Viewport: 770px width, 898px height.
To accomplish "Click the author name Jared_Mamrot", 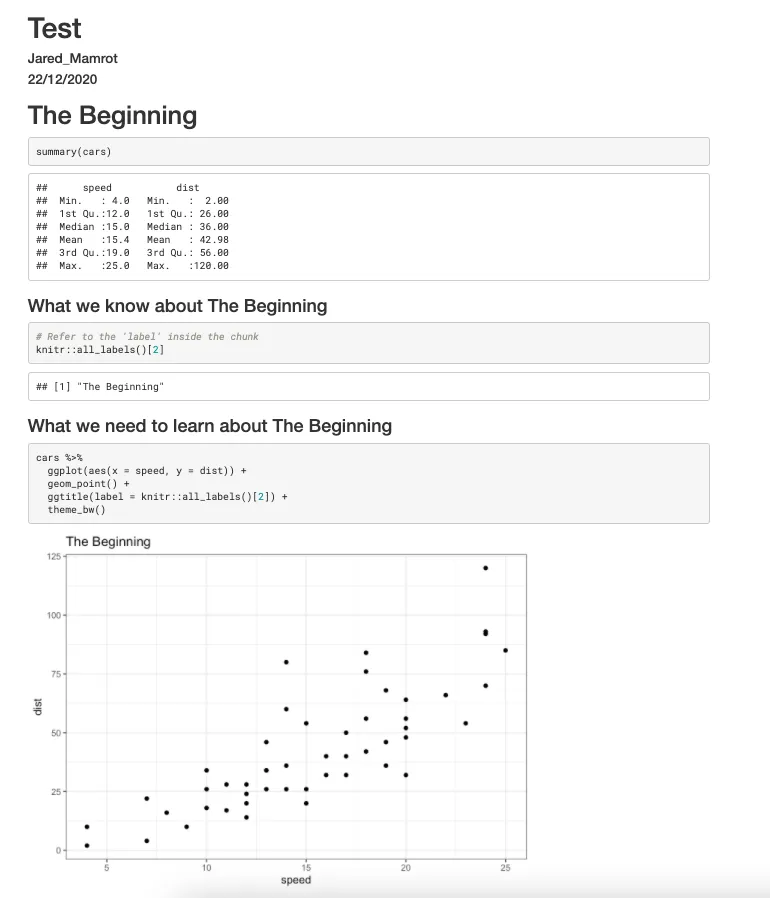I will coord(73,58).
